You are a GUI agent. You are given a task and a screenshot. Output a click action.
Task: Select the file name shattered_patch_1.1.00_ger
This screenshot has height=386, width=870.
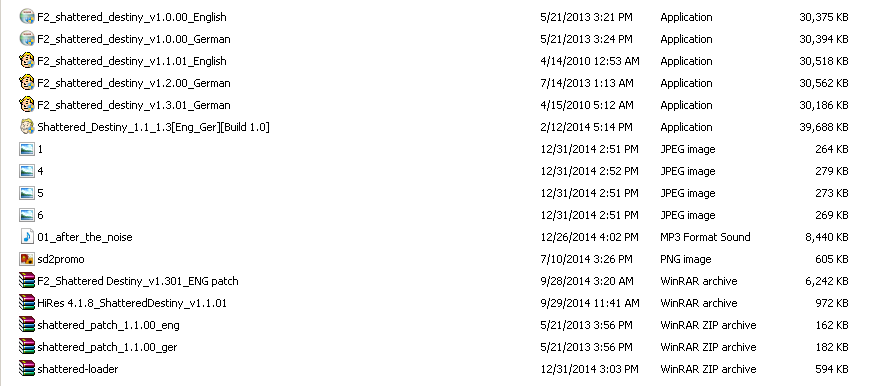point(107,347)
